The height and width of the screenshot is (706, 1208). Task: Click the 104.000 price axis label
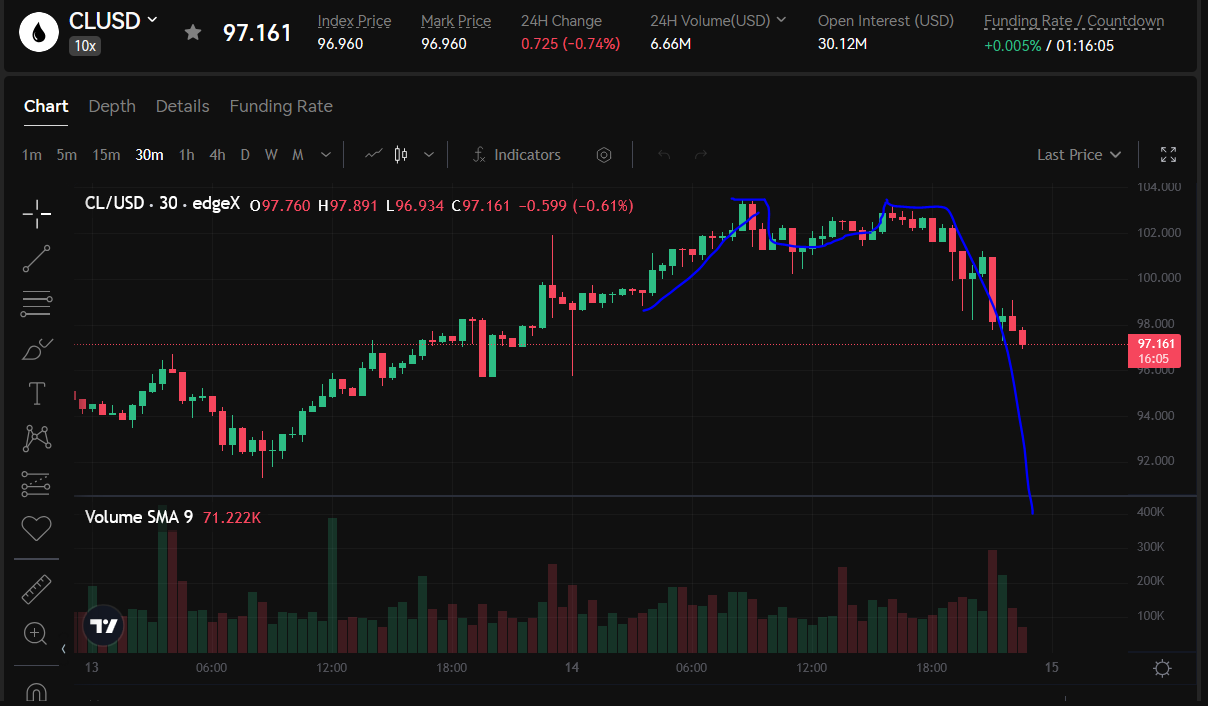coord(1161,187)
